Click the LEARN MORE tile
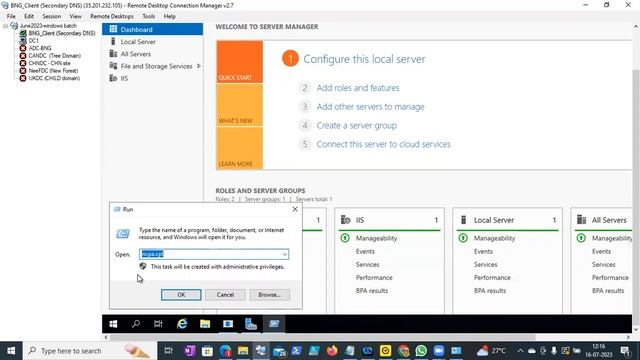The width and height of the screenshot is (640, 360). [x=240, y=148]
